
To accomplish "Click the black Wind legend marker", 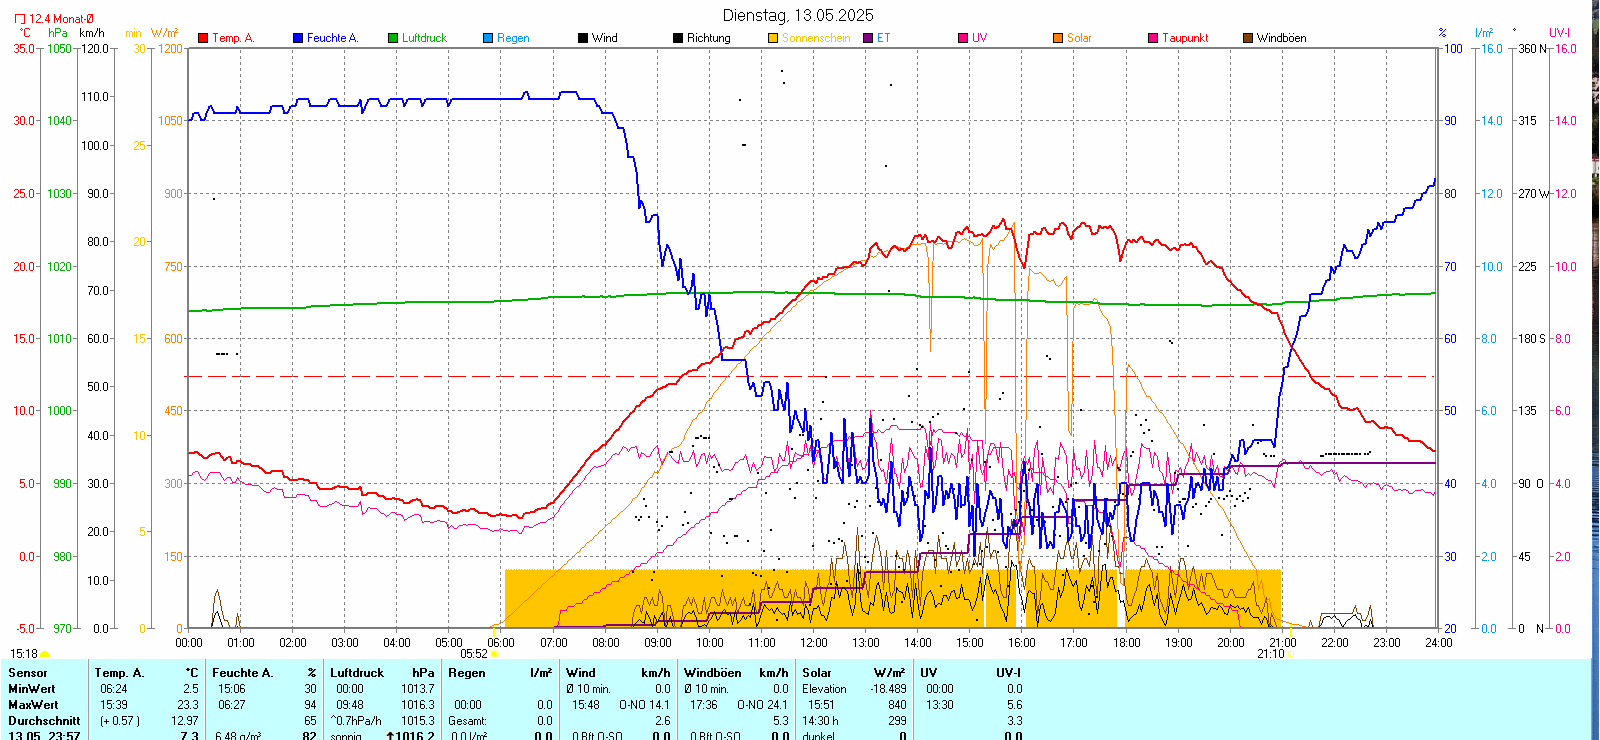I will pyautogui.click(x=583, y=38).
